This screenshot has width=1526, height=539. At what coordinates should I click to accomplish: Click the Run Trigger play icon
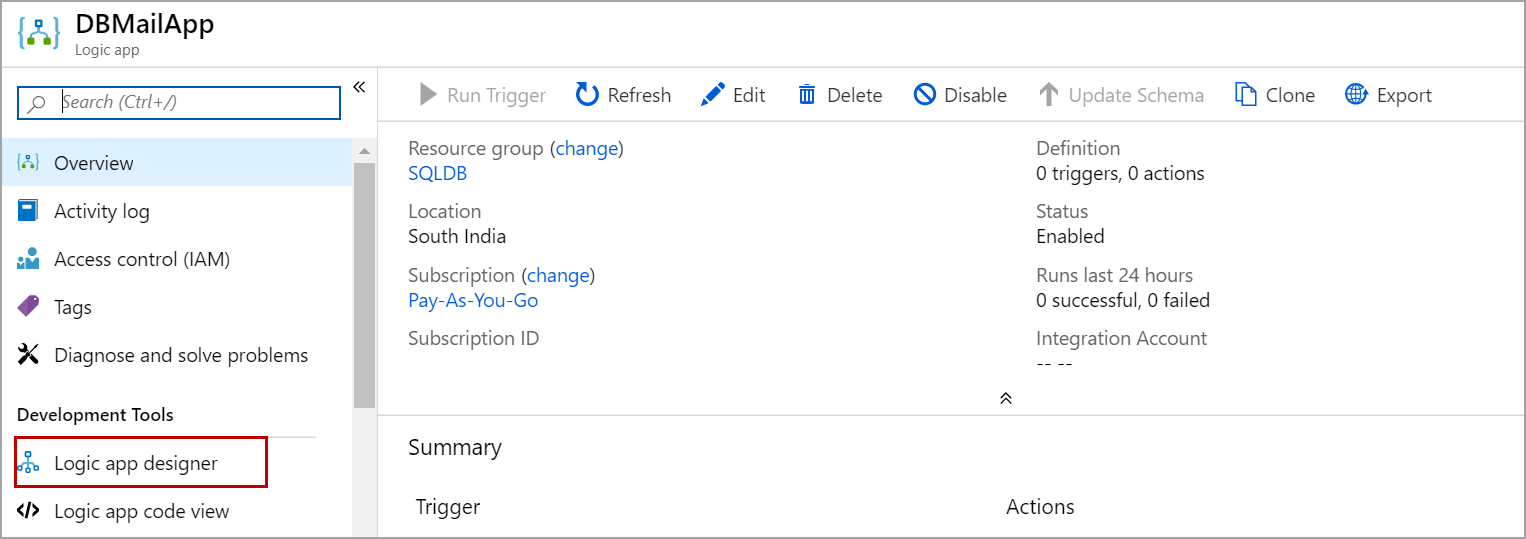(x=428, y=95)
